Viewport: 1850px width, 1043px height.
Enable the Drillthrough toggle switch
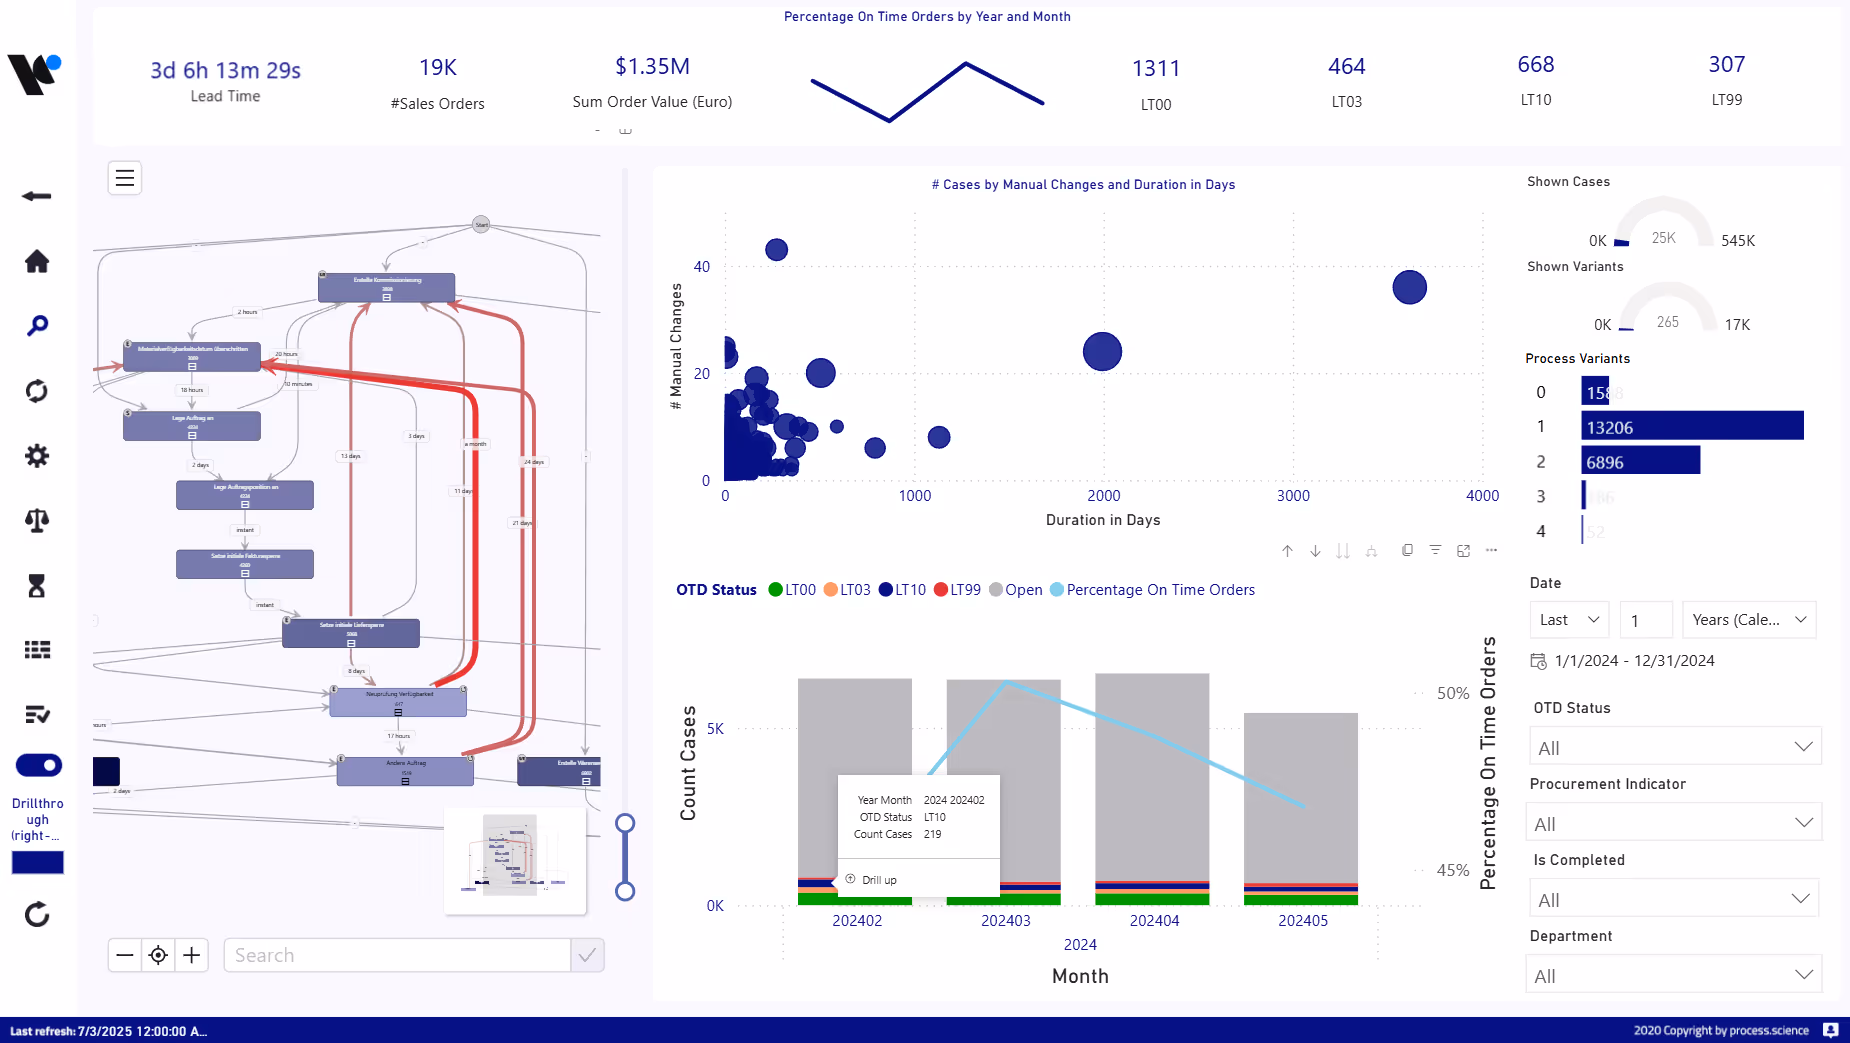pos(37,764)
